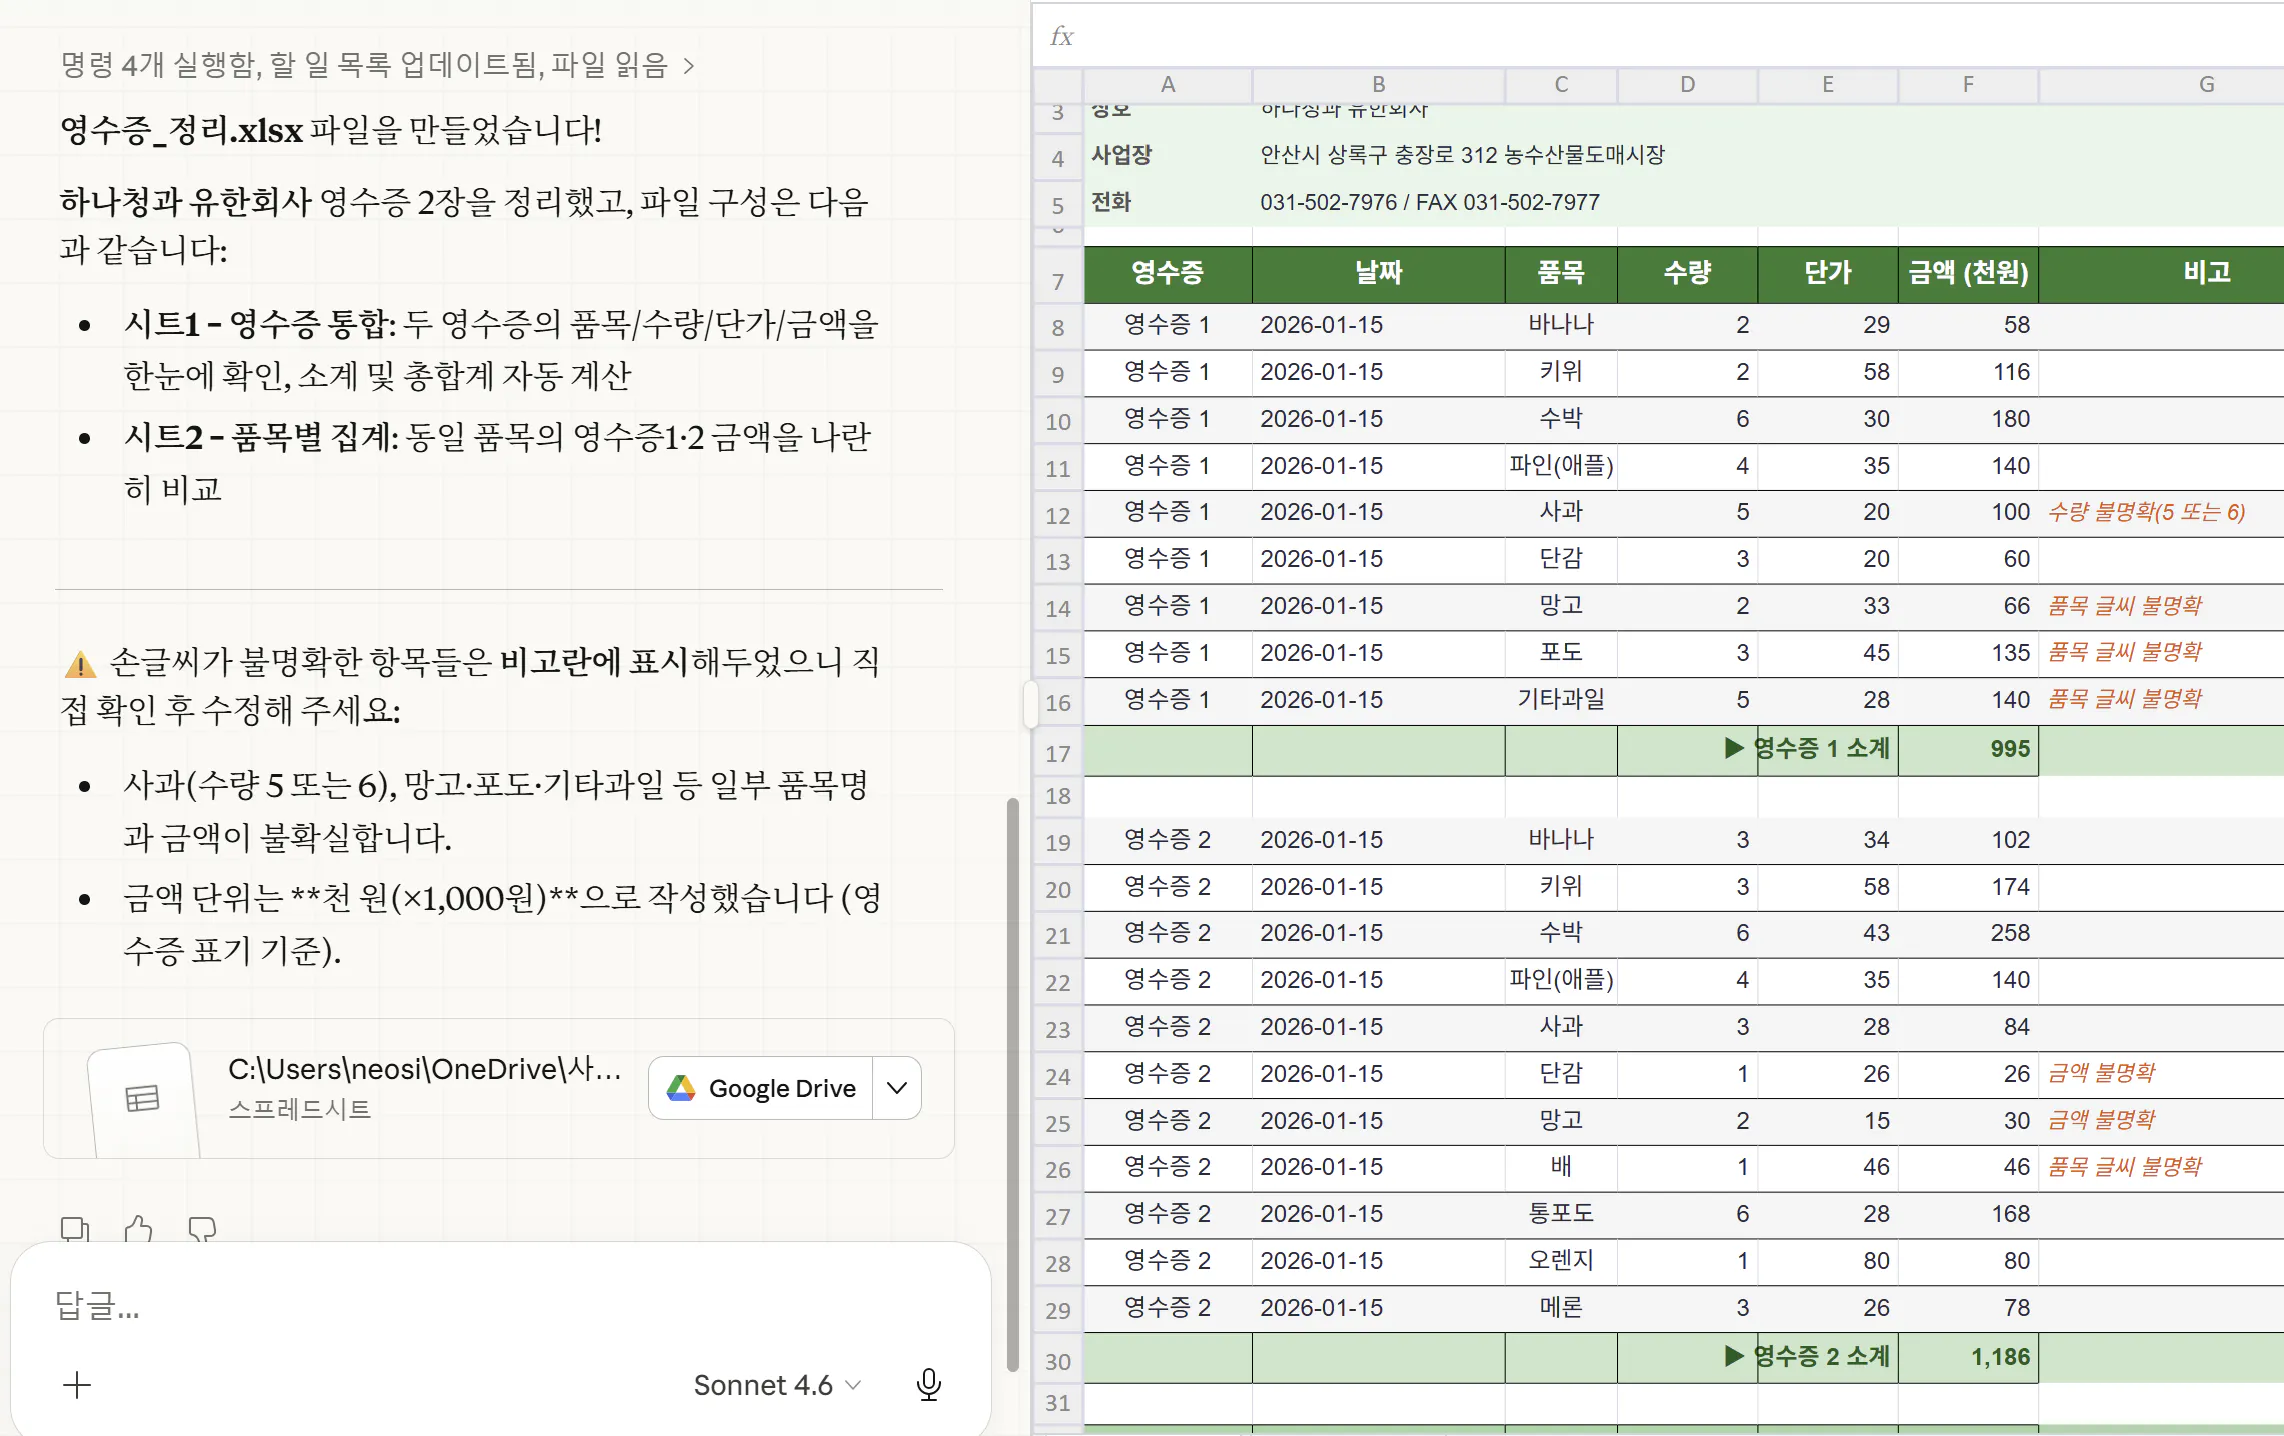Click the fx formula bar icon
This screenshot has height=1436, width=2284.
point(1061,37)
